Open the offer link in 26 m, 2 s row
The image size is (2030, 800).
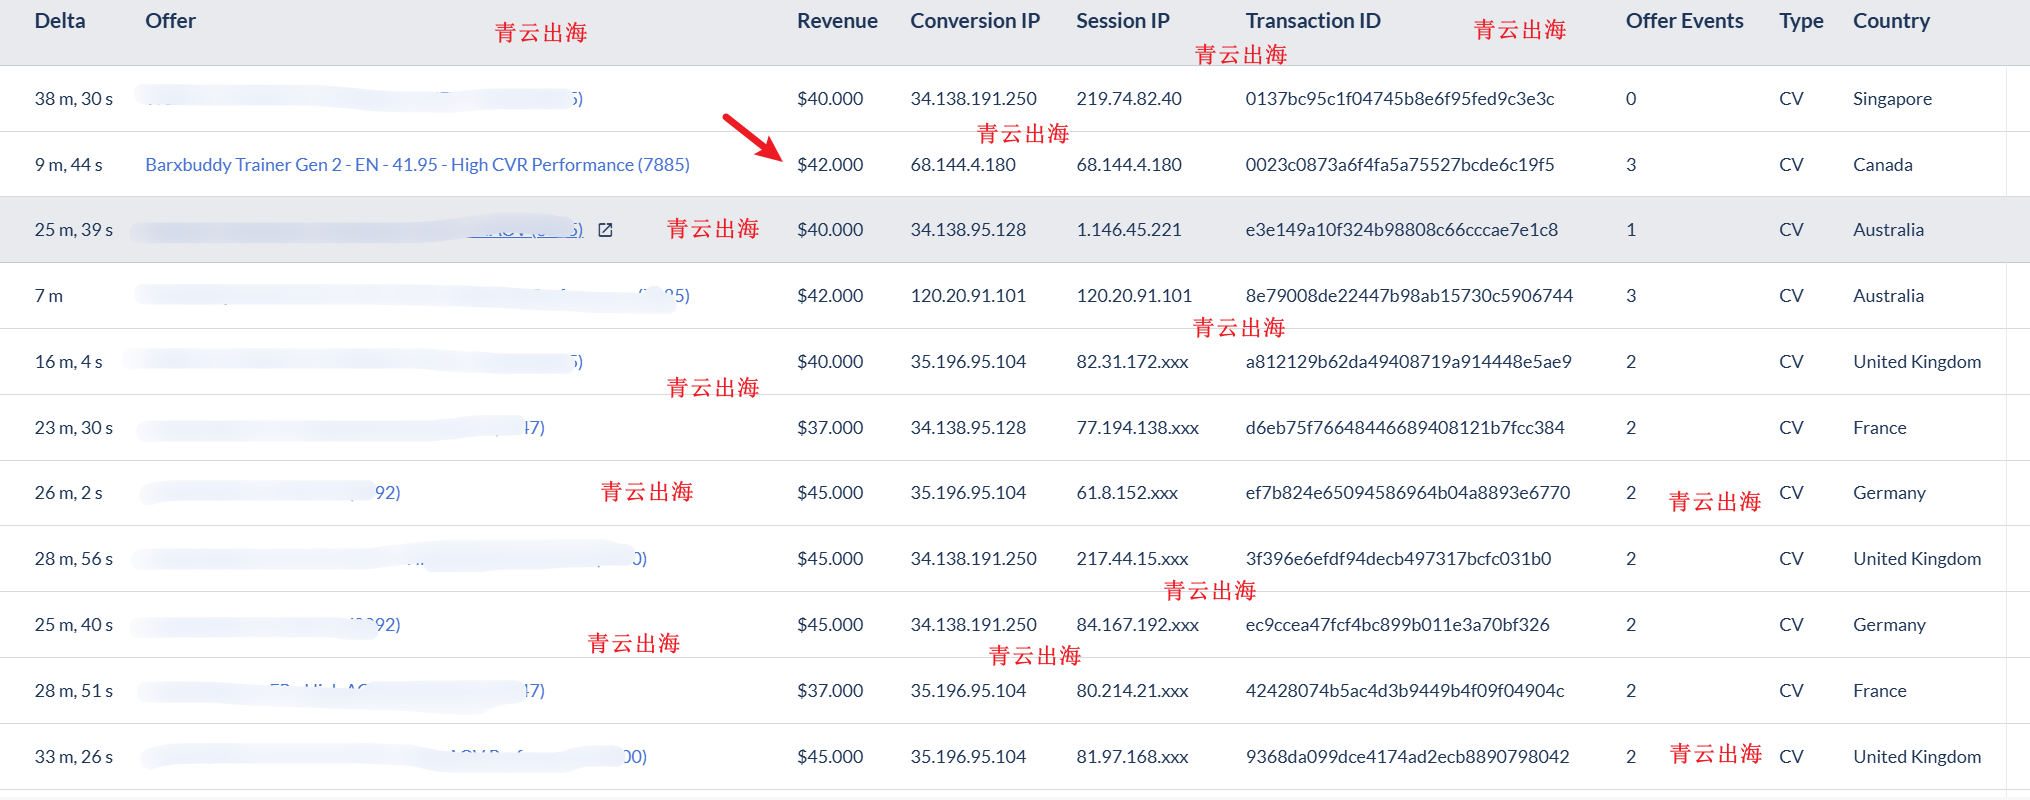click(272, 493)
